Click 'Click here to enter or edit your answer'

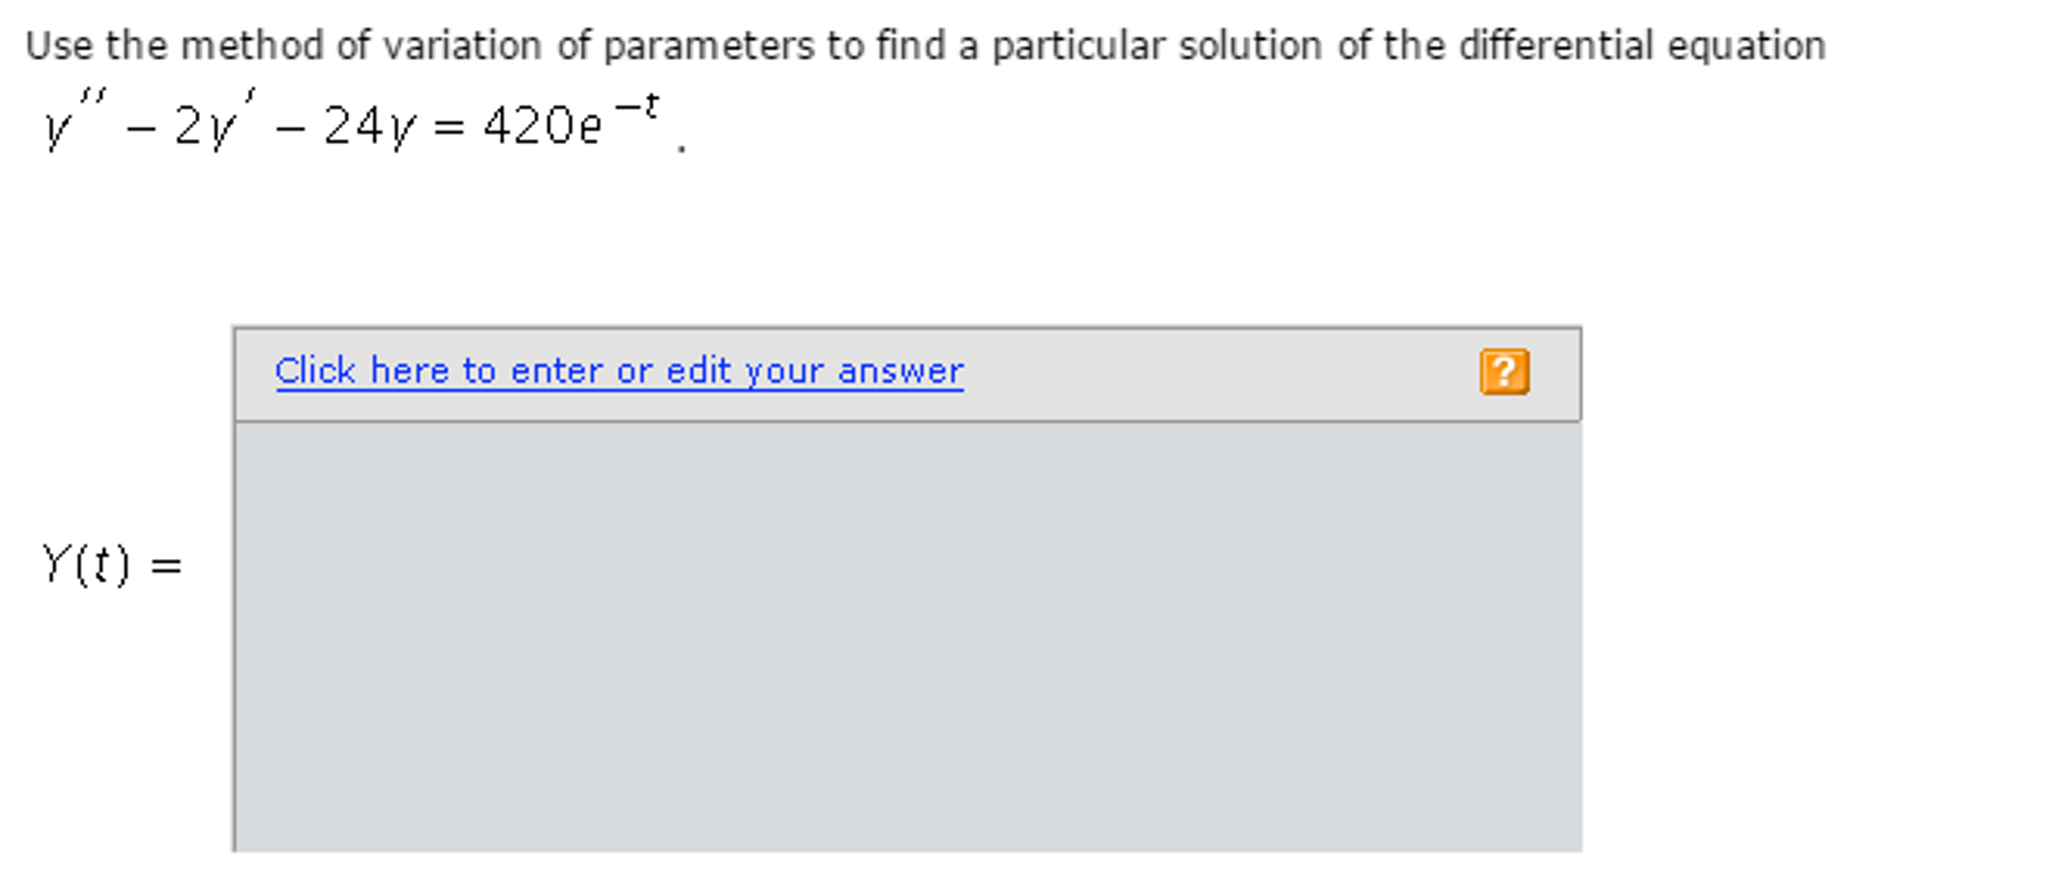[x=618, y=371]
